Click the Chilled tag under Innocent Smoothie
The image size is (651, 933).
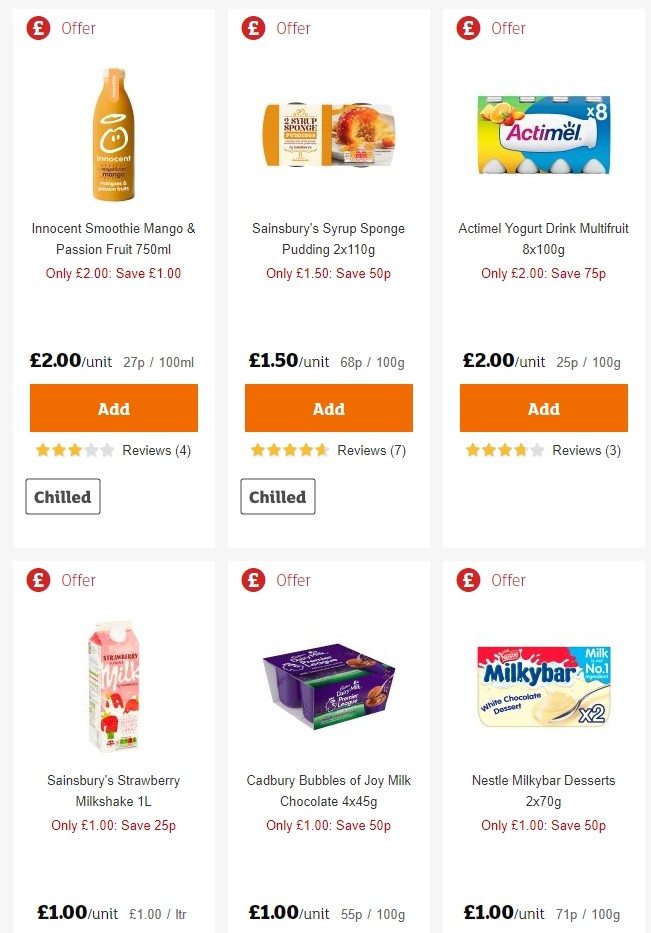point(62,496)
